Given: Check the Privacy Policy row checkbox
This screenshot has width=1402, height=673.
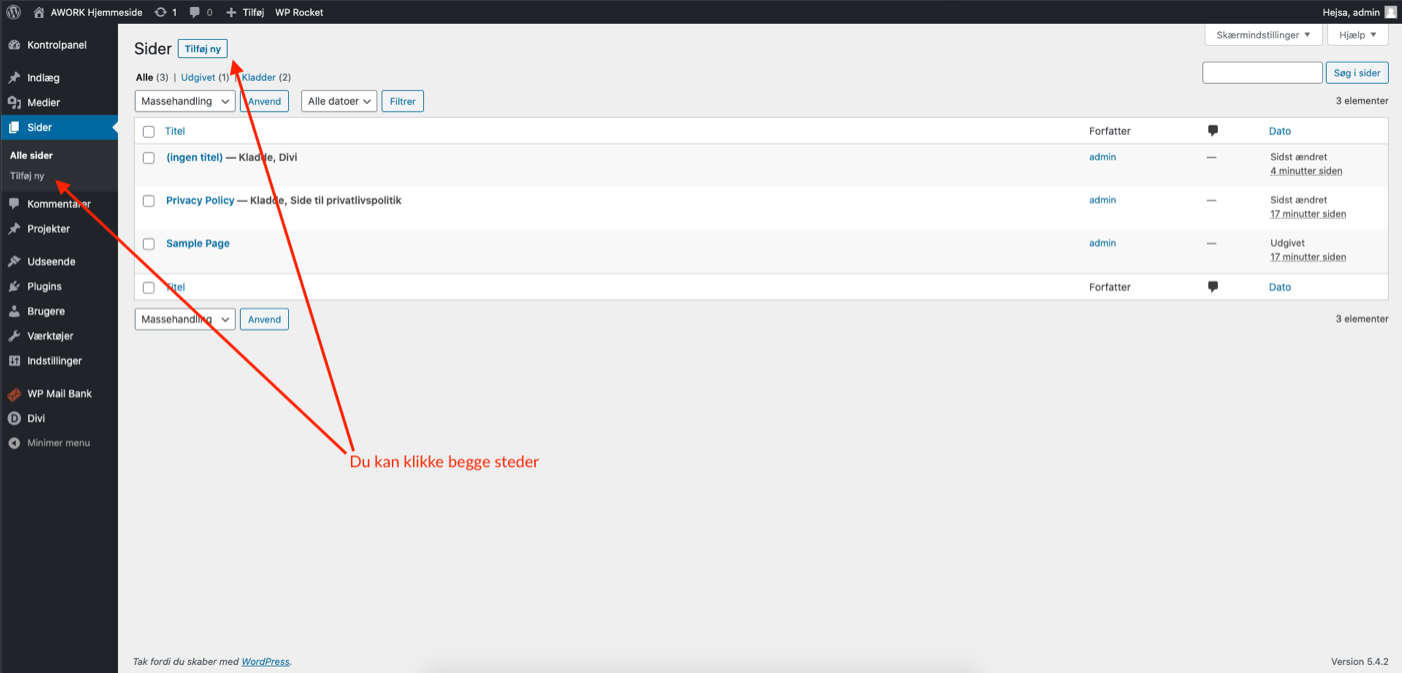Looking at the screenshot, I should pos(149,201).
